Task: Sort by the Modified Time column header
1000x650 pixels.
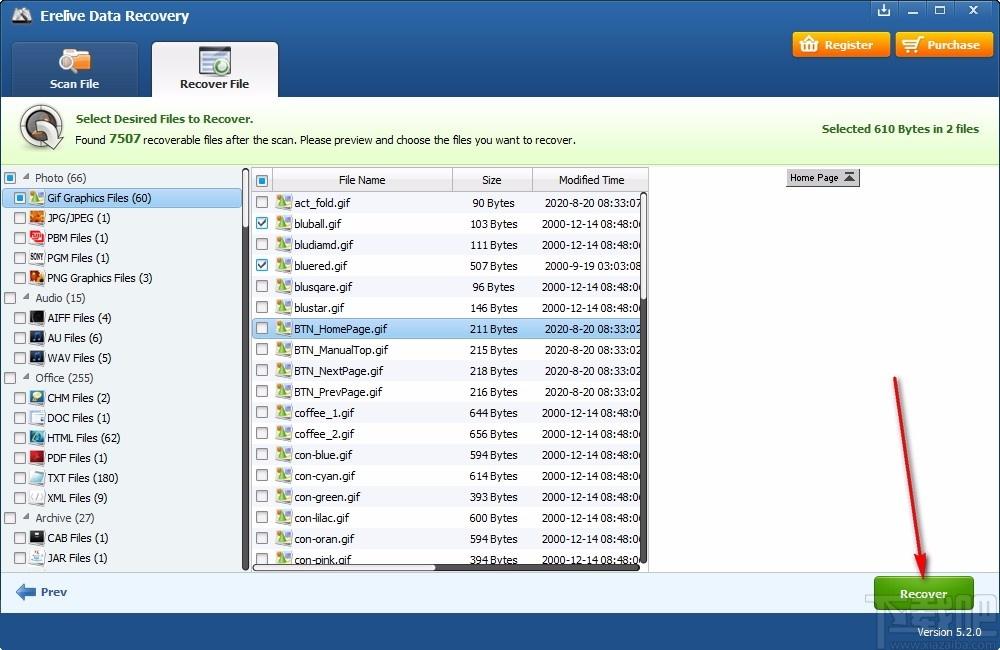Action: point(591,180)
